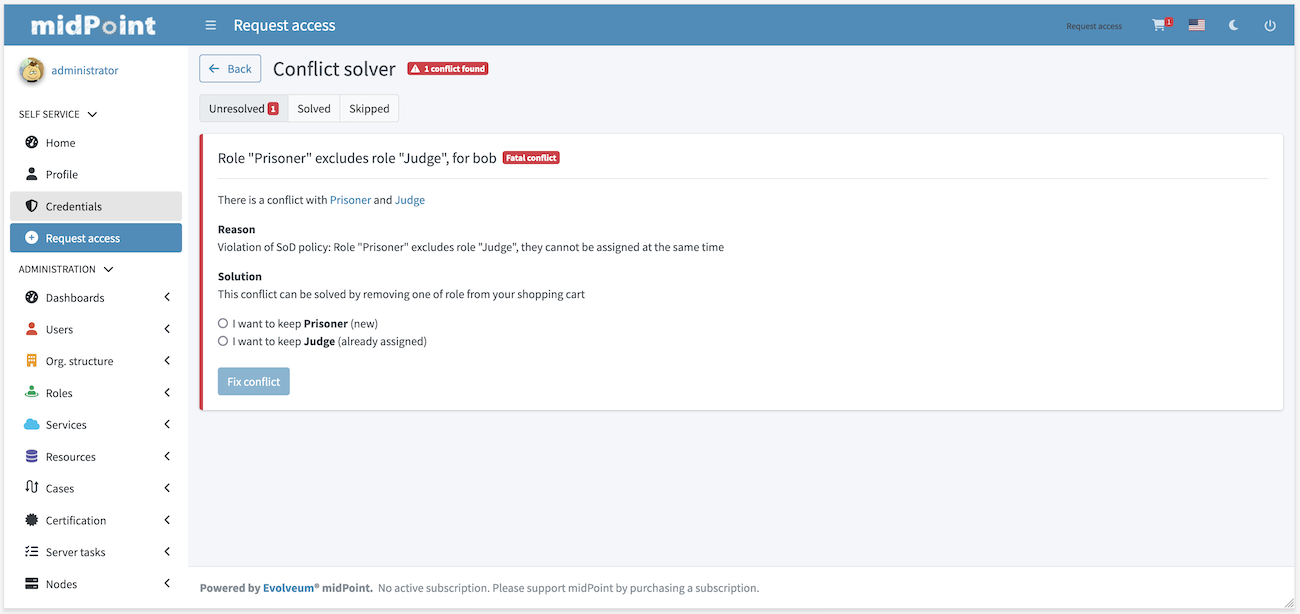Click the administrator avatar image
Screen dimensions: 1300x614
(x=32, y=70)
